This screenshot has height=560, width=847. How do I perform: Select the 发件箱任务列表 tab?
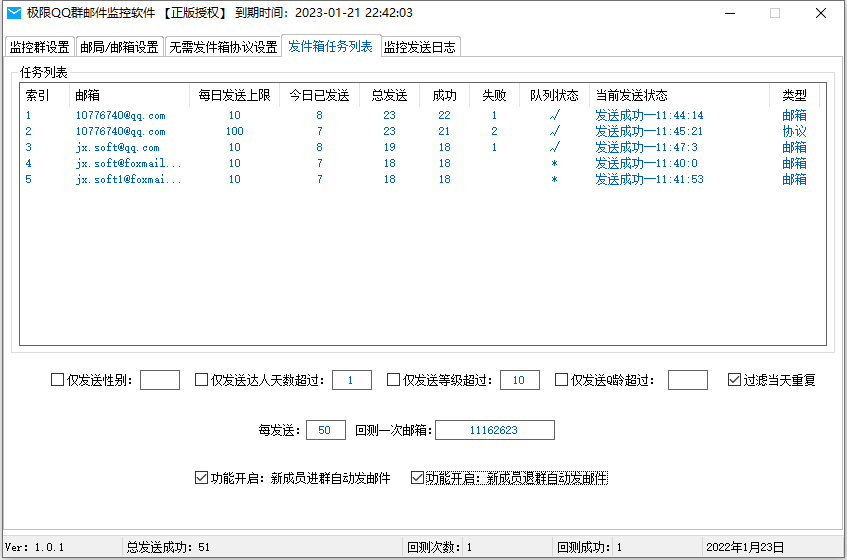[x=331, y=46]
